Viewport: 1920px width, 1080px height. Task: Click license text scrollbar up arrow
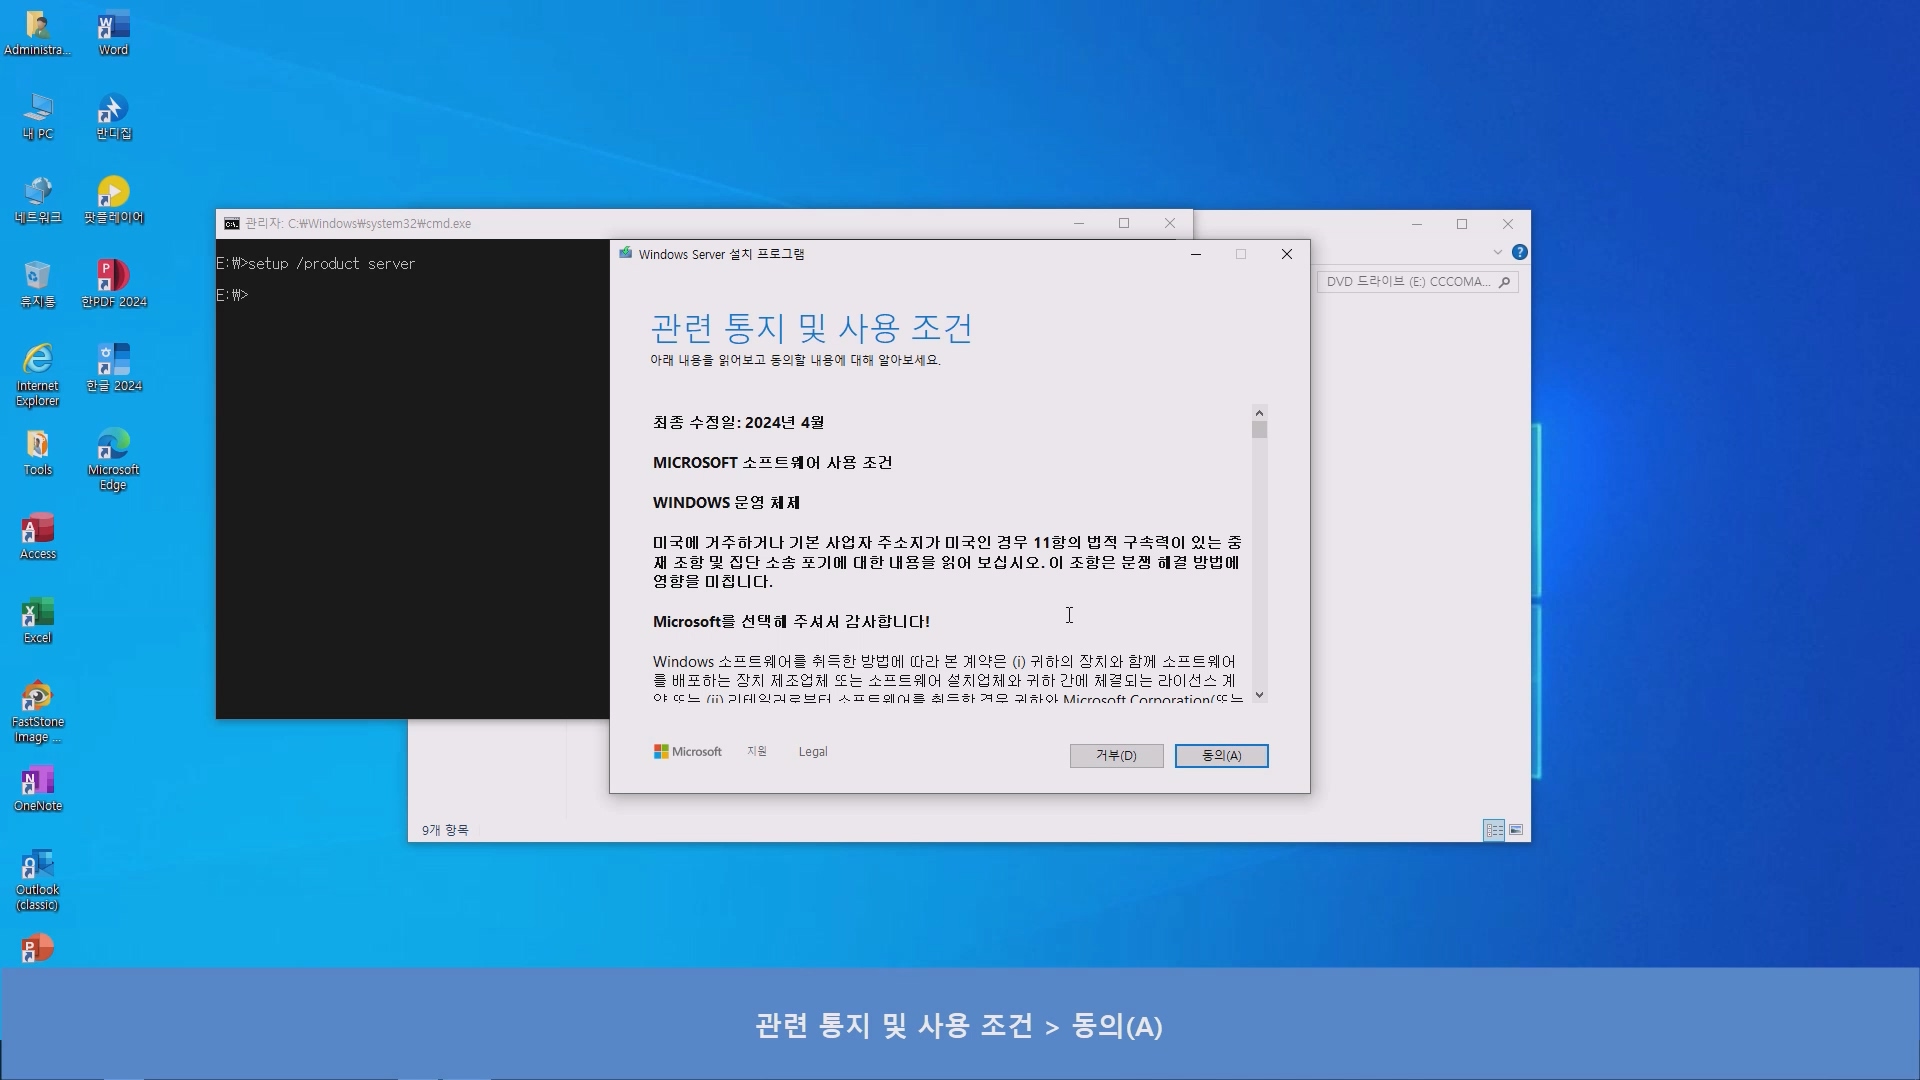click(1259, 413)
